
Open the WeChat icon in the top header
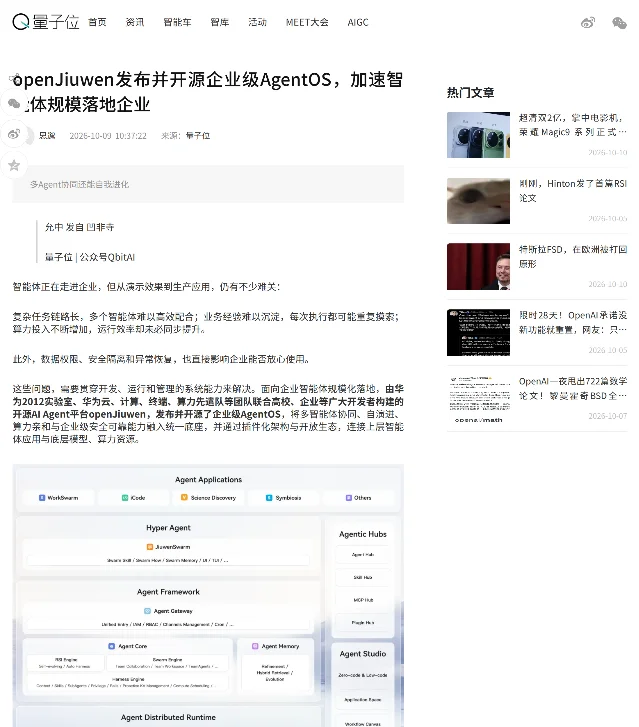click(x=619, y=22)
